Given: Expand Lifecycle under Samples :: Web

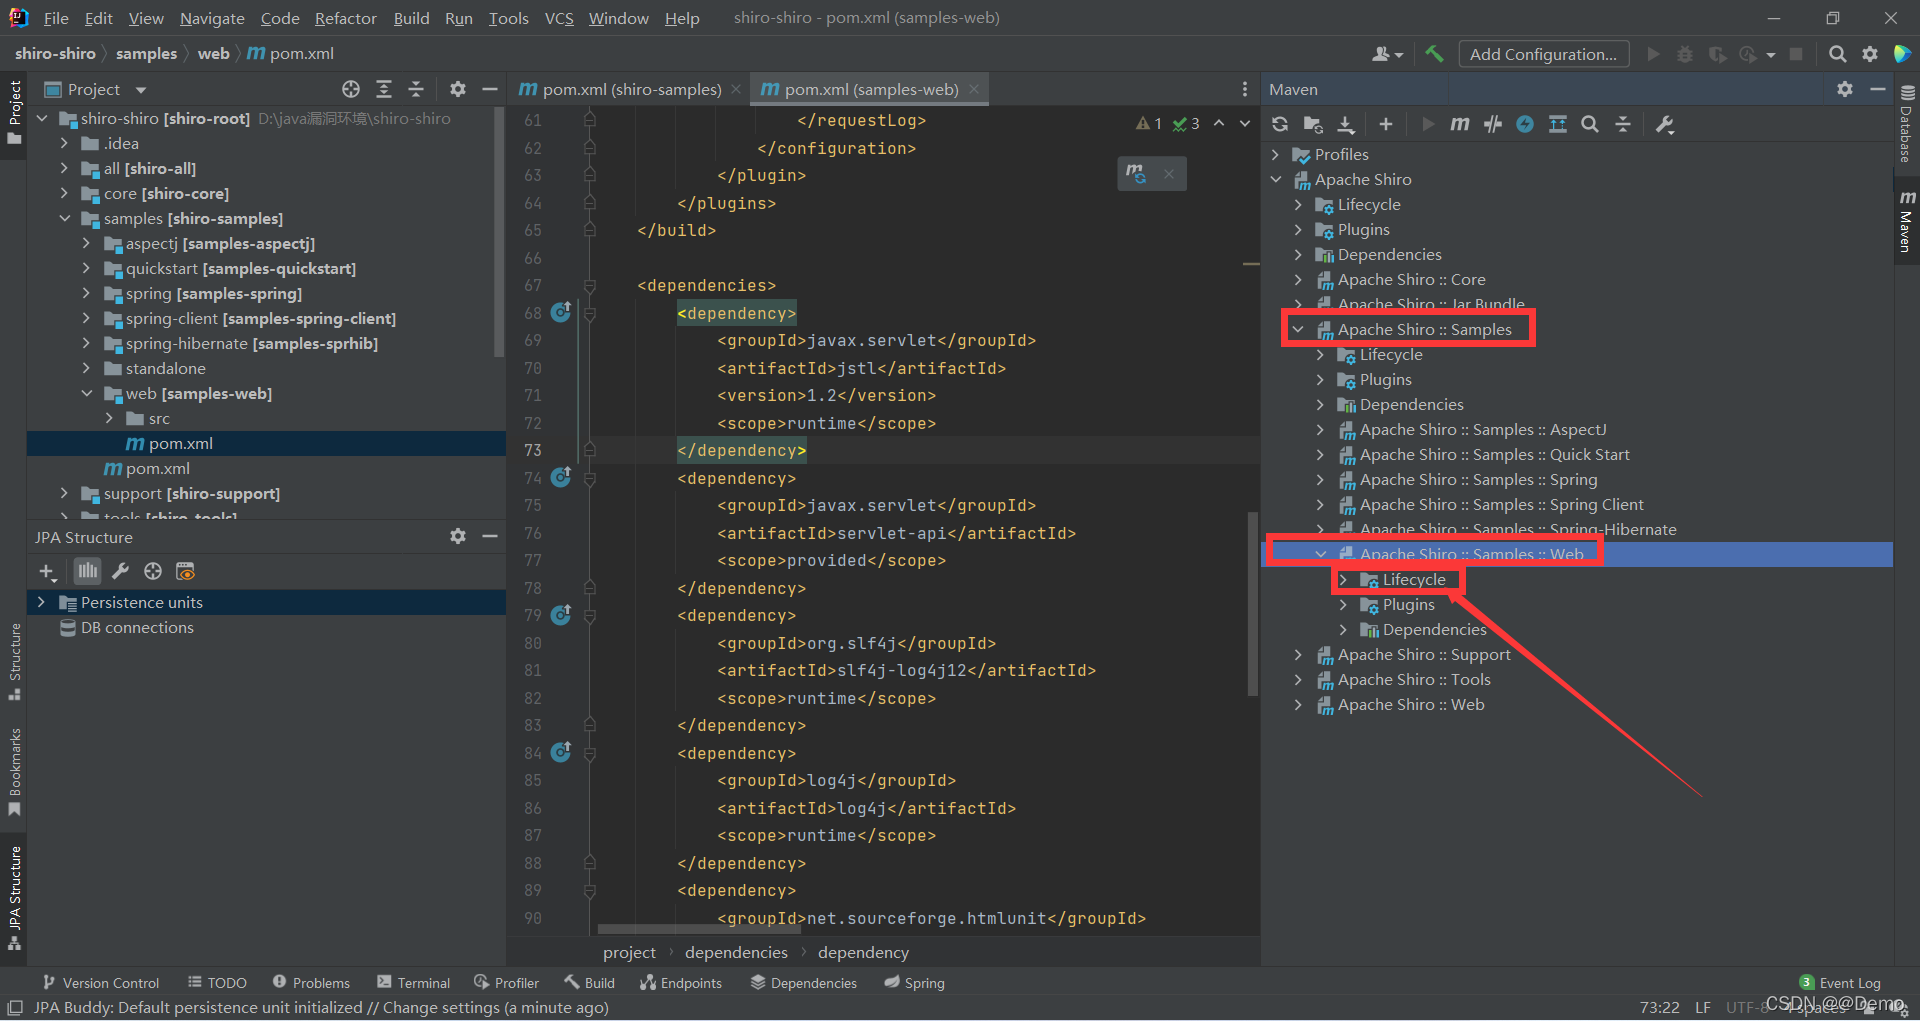Looking at the screenshot, I should 1343,579.
